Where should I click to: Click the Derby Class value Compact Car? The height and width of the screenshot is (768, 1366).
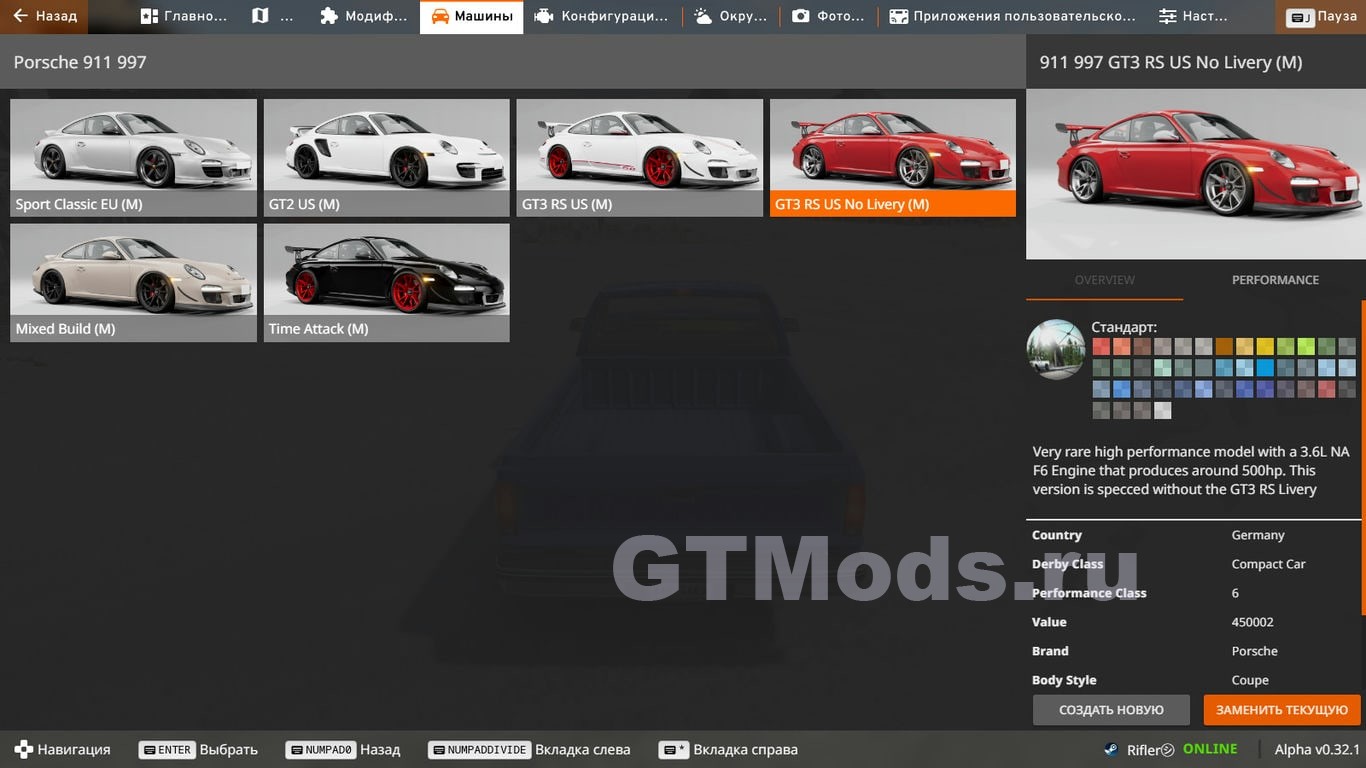[1268, 564]
